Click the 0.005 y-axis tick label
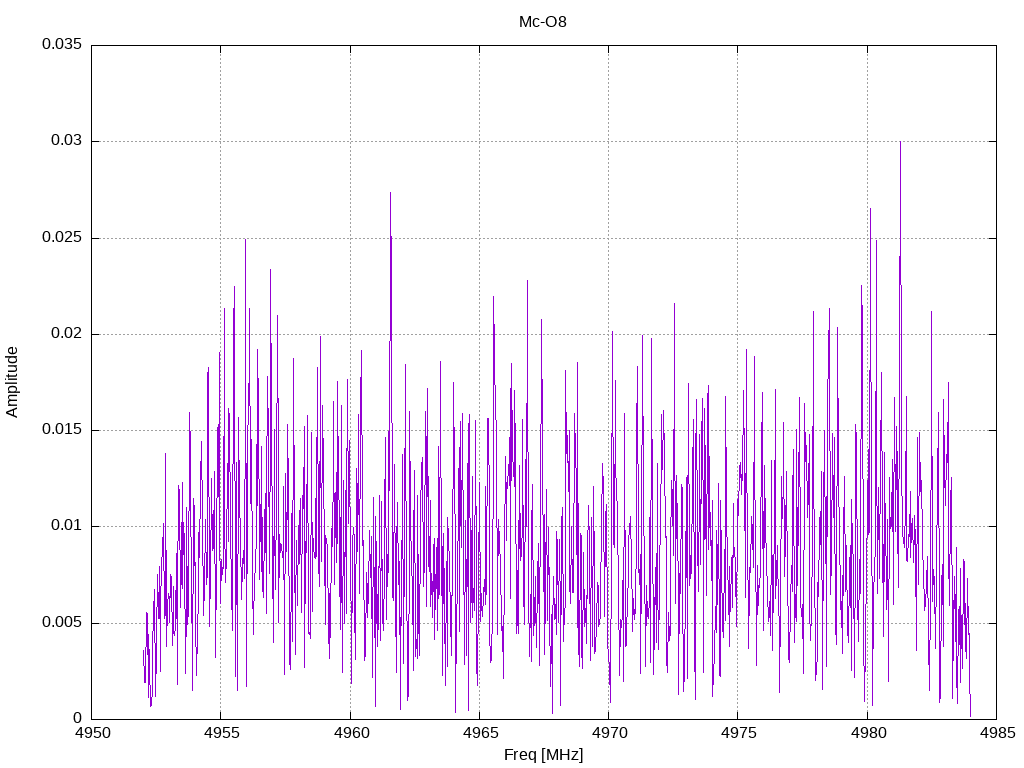The height and width of the screenshot is (768, 1024). tap(61, 623)
